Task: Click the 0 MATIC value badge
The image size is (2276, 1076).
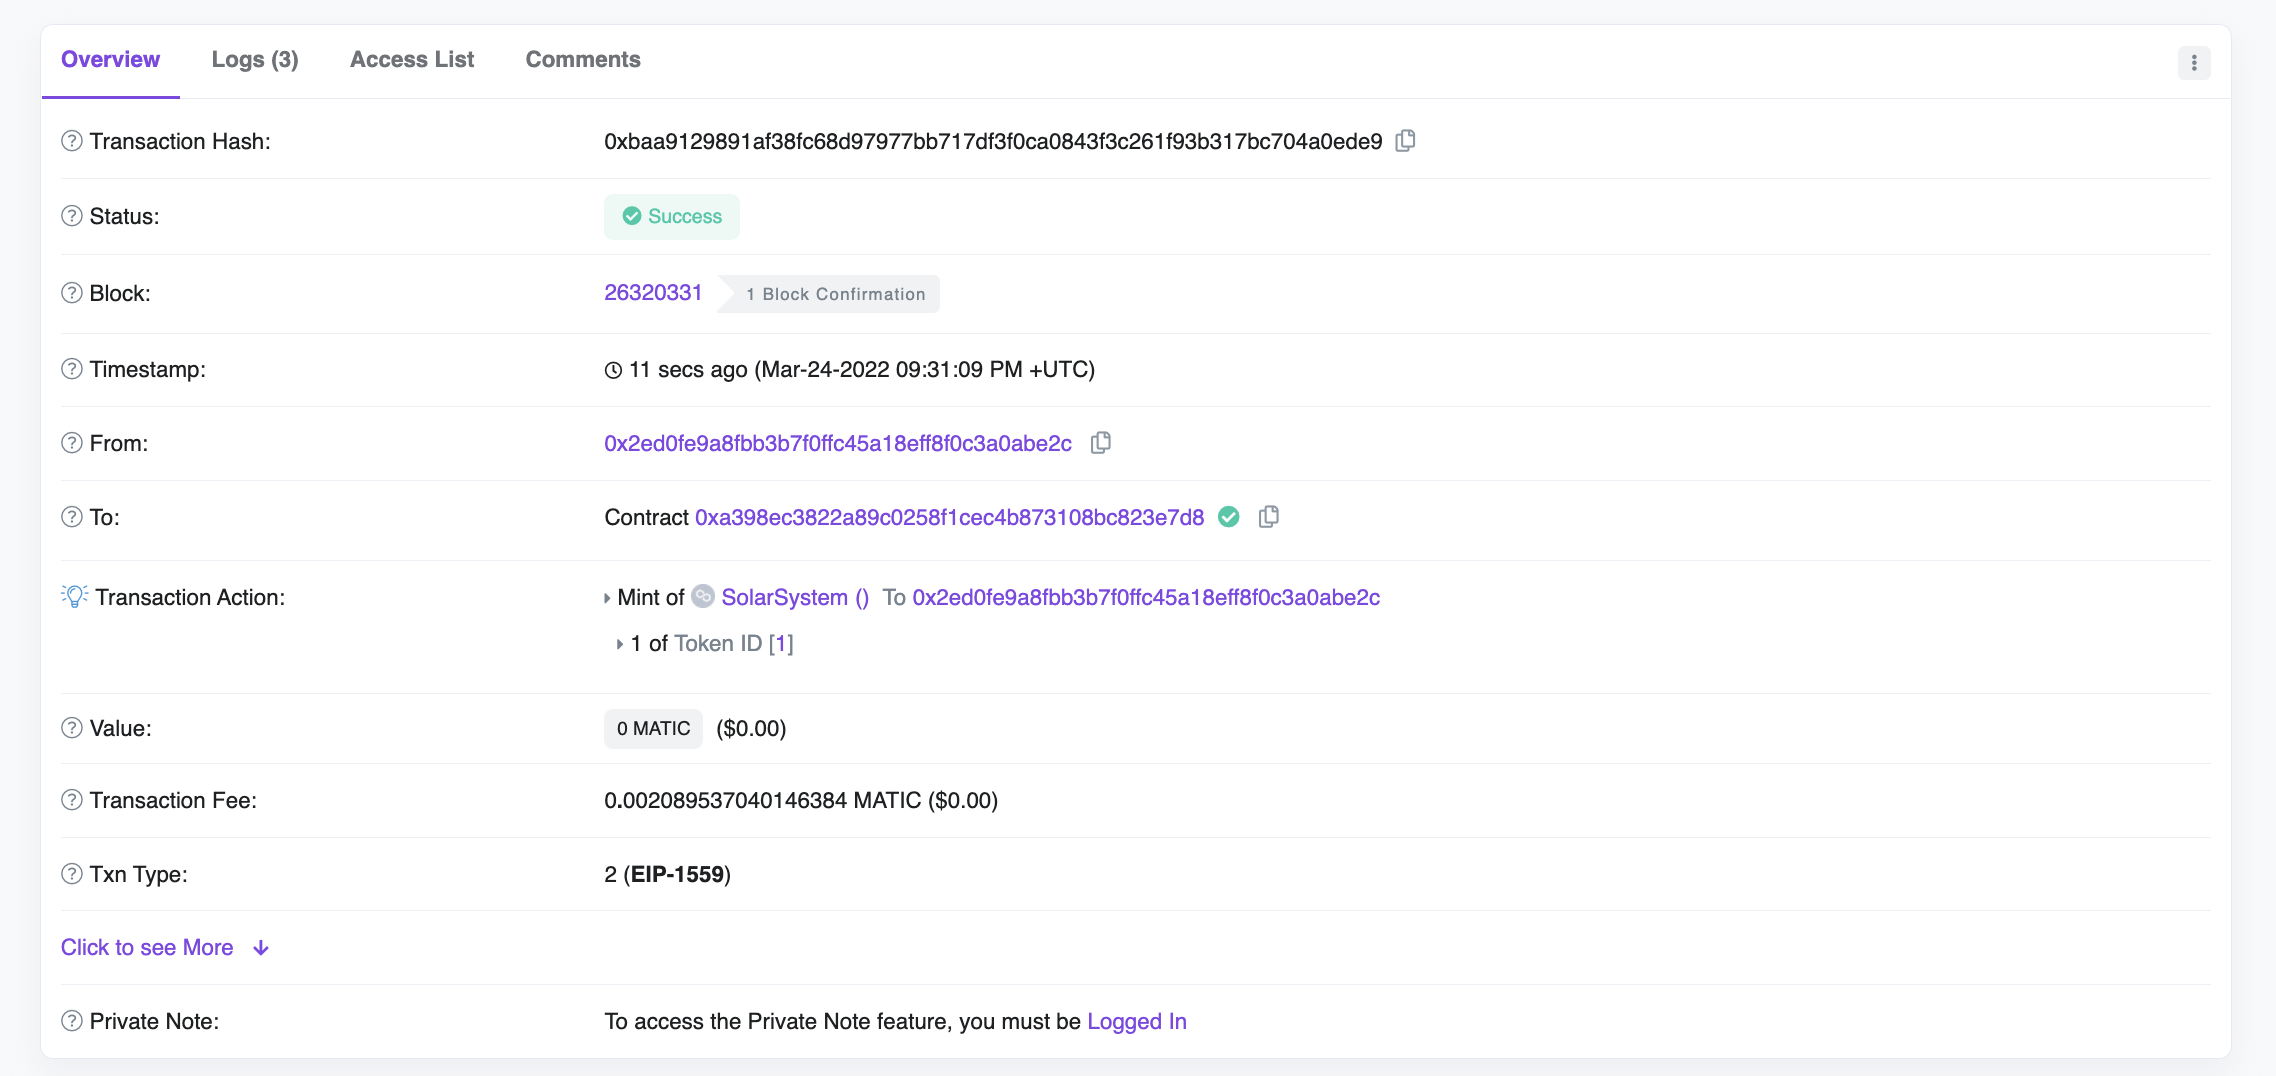Action: 653,728
